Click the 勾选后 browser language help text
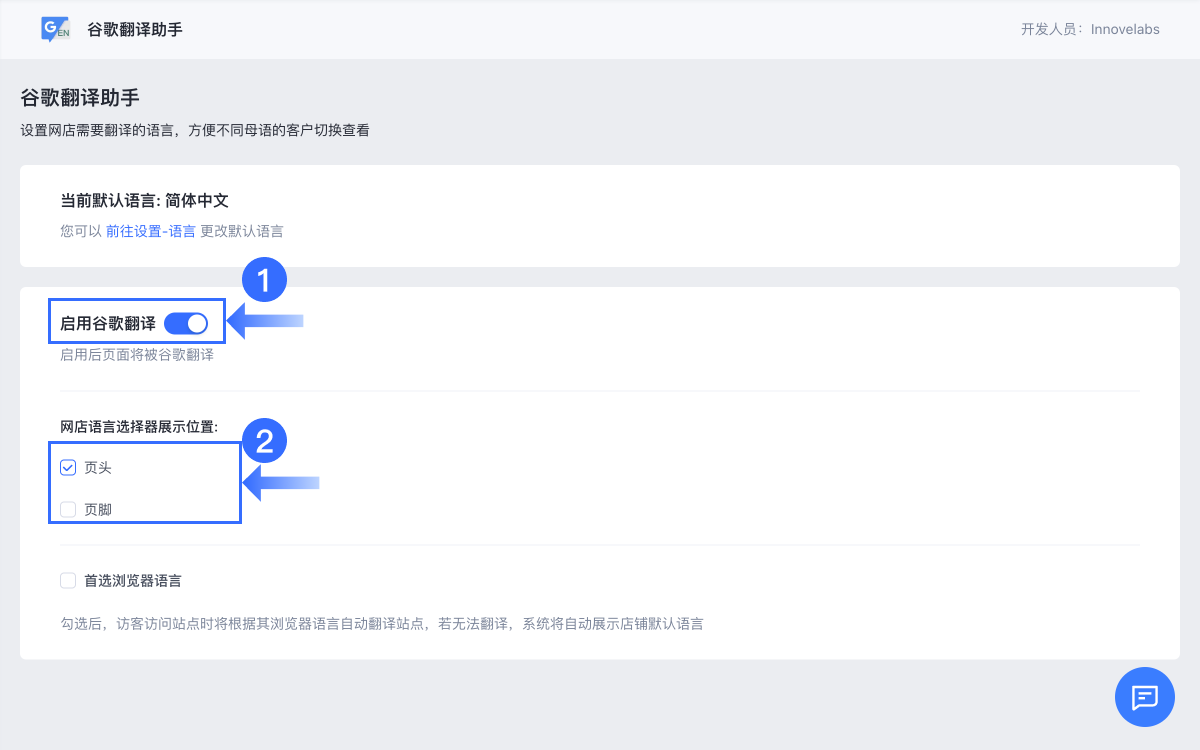Viewport: 1200px width, 750px height. (x=382, y=623)
